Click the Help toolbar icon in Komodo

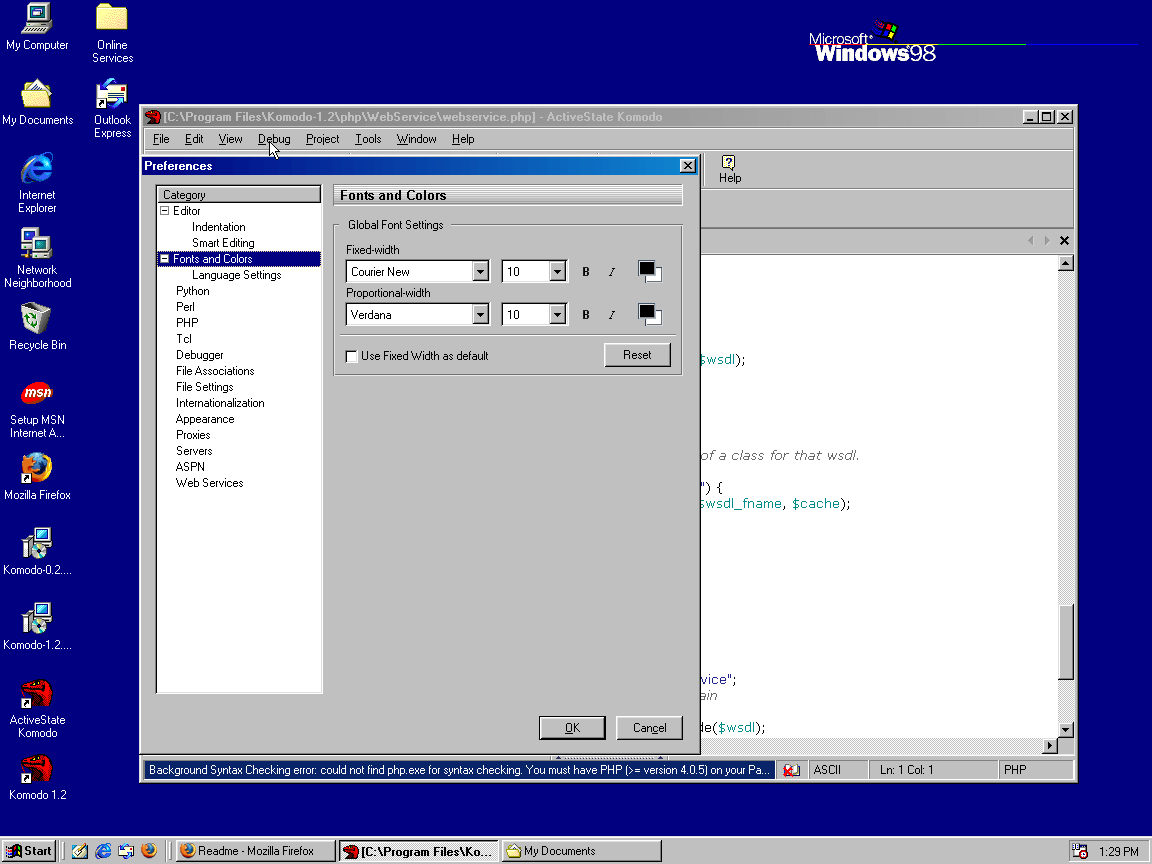[x=730, y=169]
